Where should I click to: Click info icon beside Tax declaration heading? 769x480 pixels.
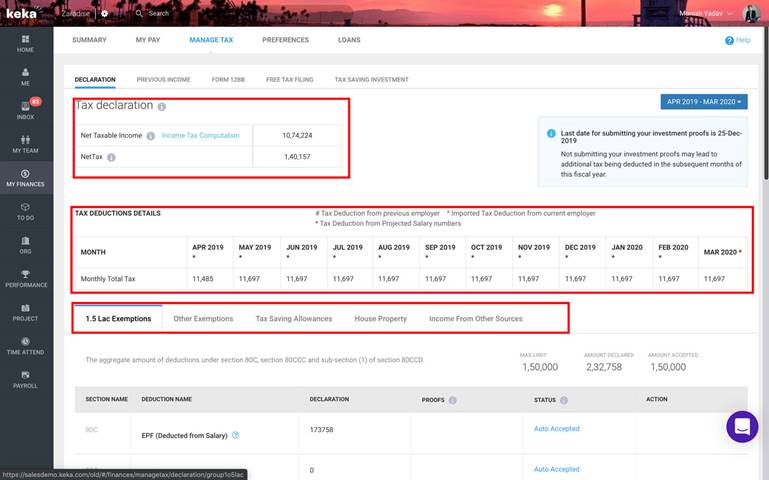coord(162,106)
